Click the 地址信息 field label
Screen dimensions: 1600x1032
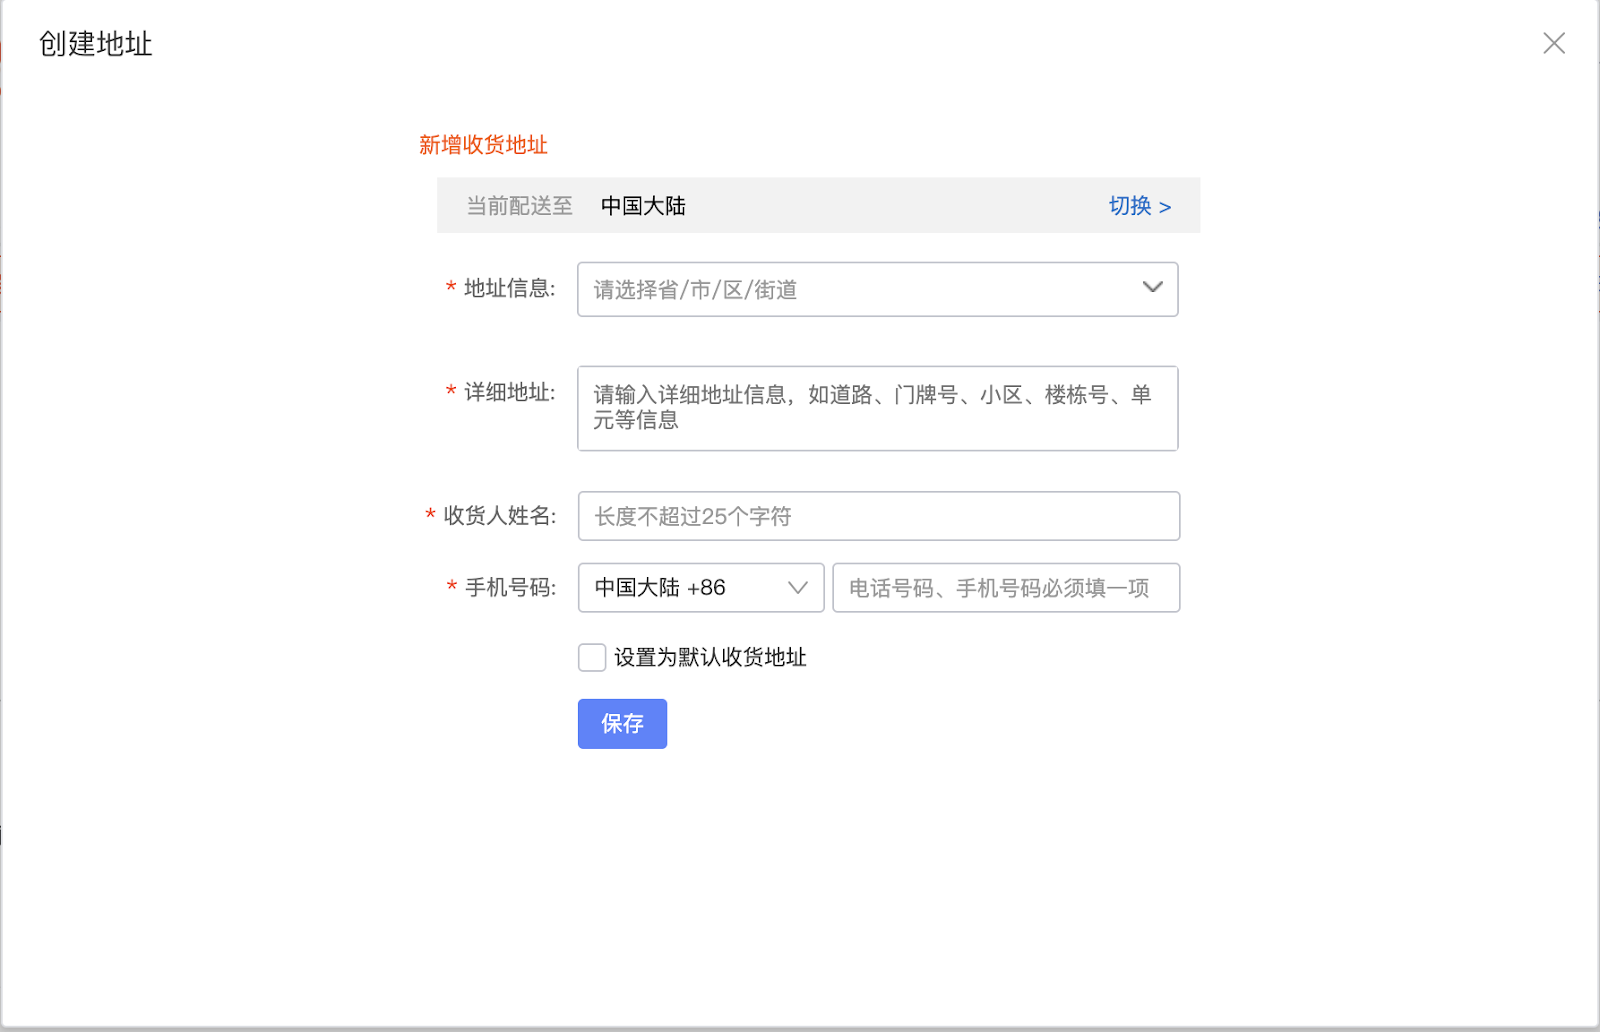[509, 289]
